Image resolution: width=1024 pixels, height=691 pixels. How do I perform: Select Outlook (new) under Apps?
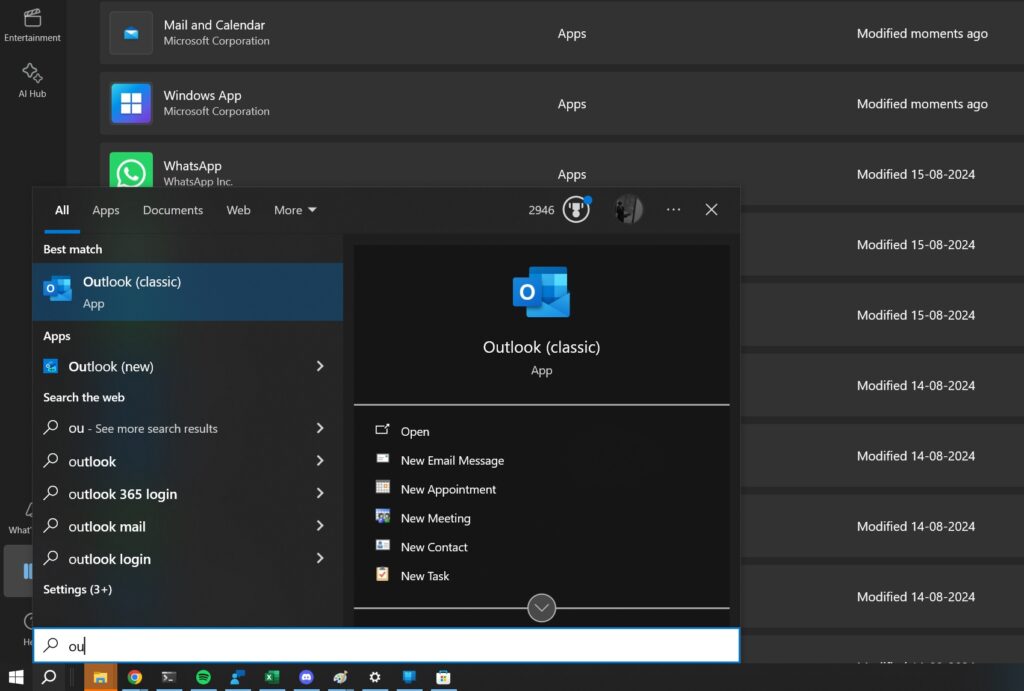point(111,366)
